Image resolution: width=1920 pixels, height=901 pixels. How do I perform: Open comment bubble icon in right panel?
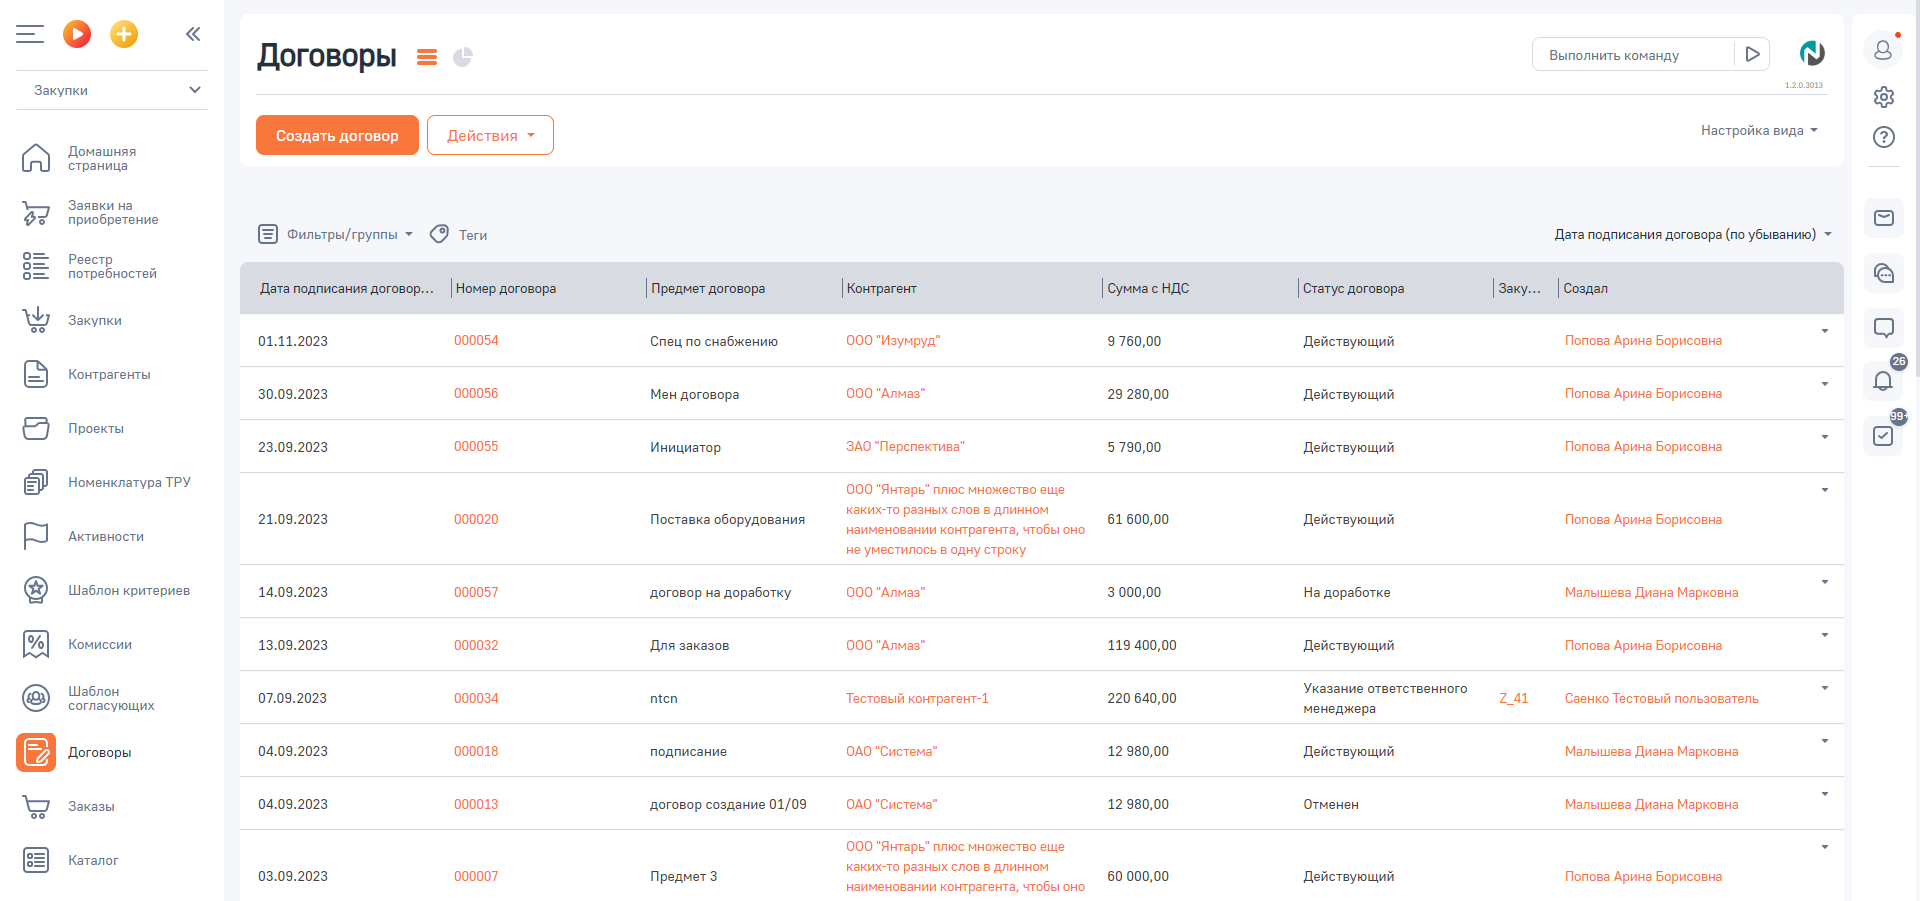tap(1884, 327)
